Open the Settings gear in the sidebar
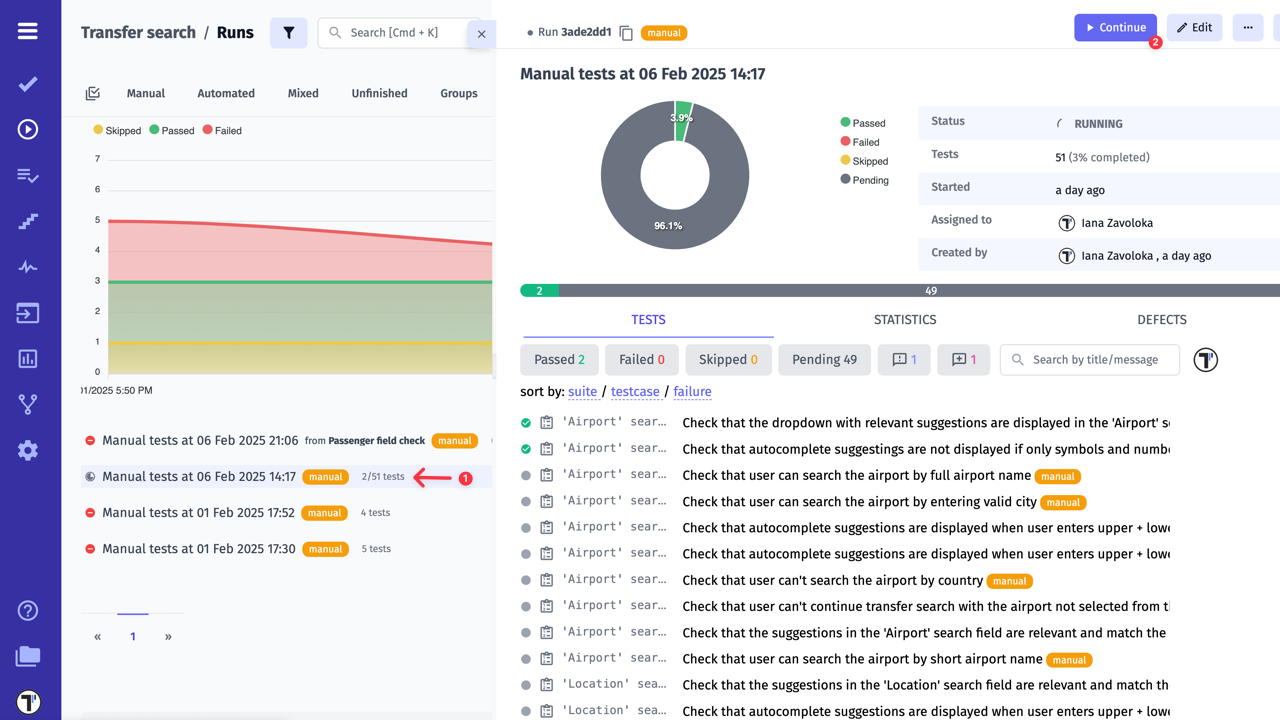Image resolution: width=1280 pixels, height=720 pixels. click(x=28, y=450)
